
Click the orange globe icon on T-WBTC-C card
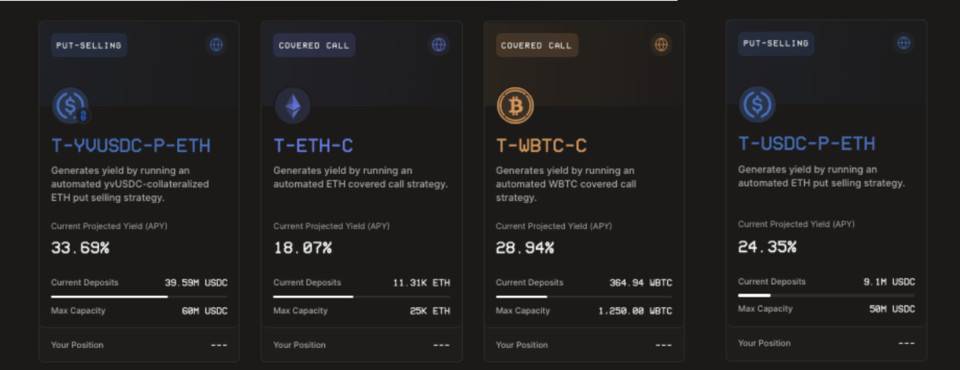[x=661, y=45]
